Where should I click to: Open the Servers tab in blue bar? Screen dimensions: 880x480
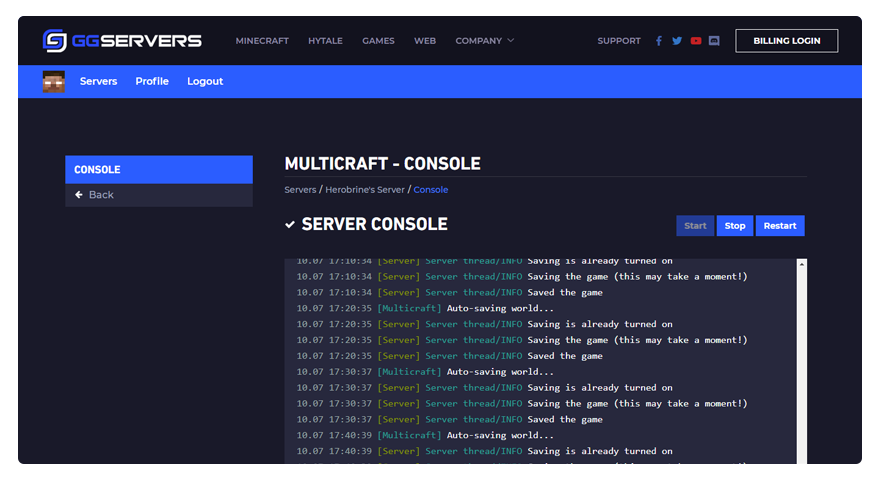(x=98, y=81)
